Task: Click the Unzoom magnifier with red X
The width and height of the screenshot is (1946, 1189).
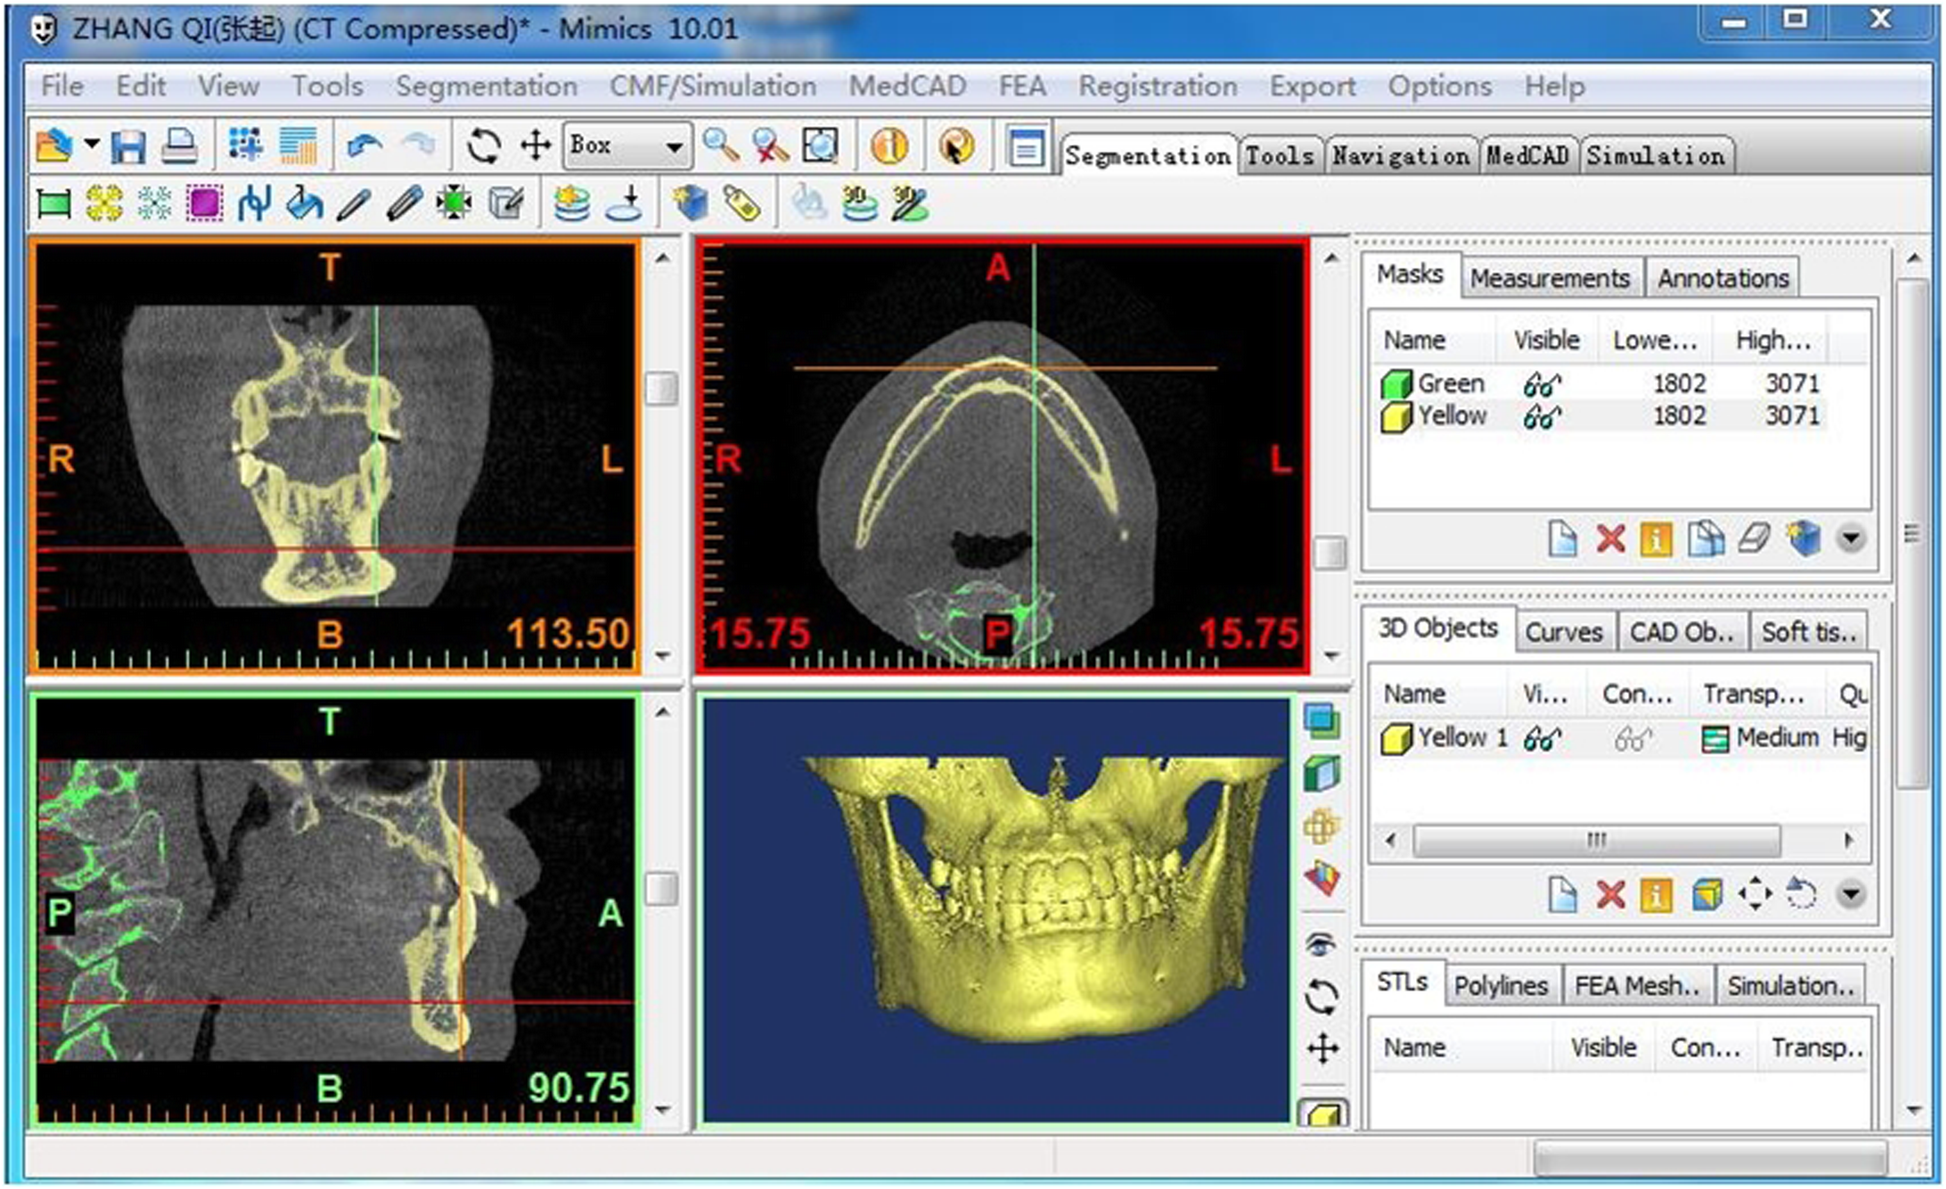Action: 770,147
